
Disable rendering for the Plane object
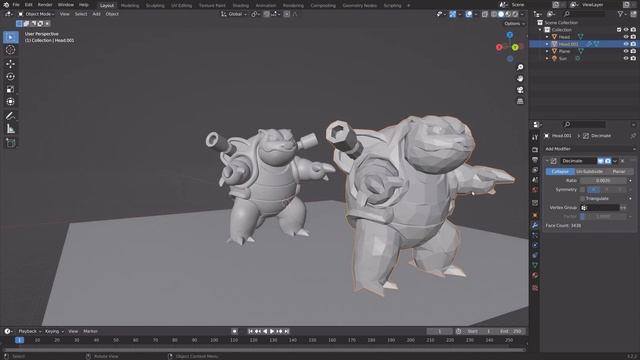click(633, 51)
